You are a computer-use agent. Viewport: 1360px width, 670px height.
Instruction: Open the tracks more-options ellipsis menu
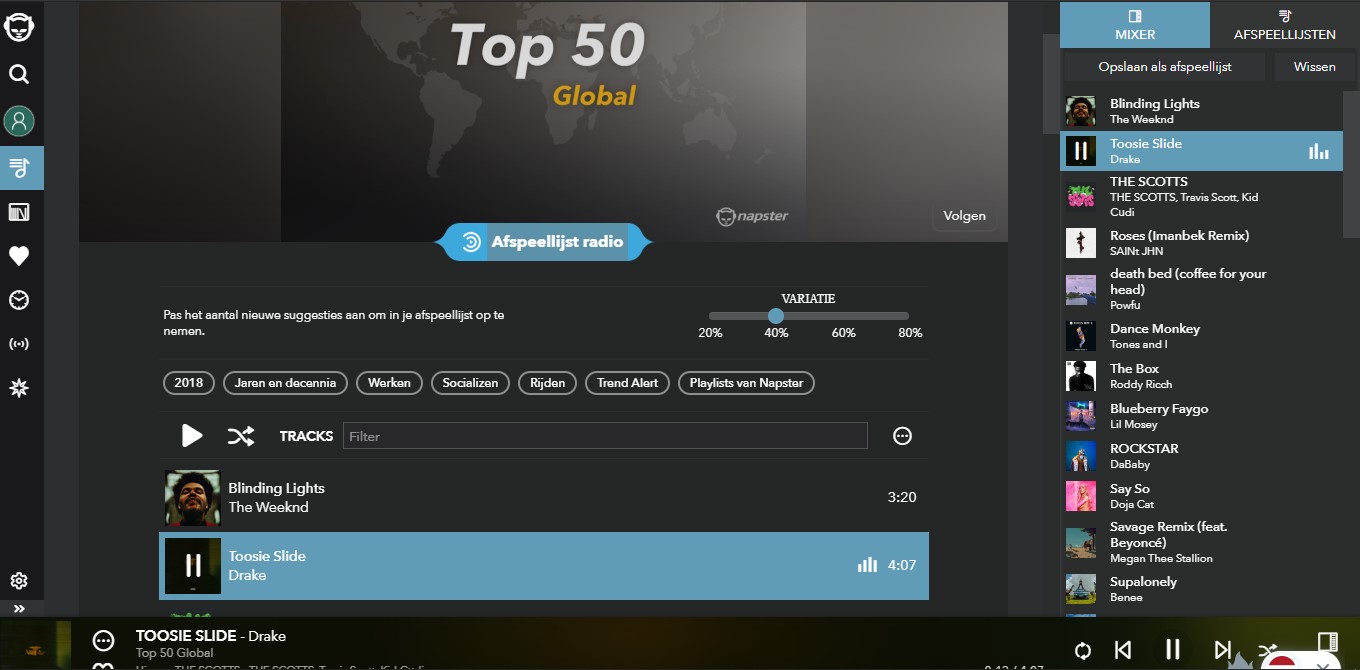[x=902, y=436]
